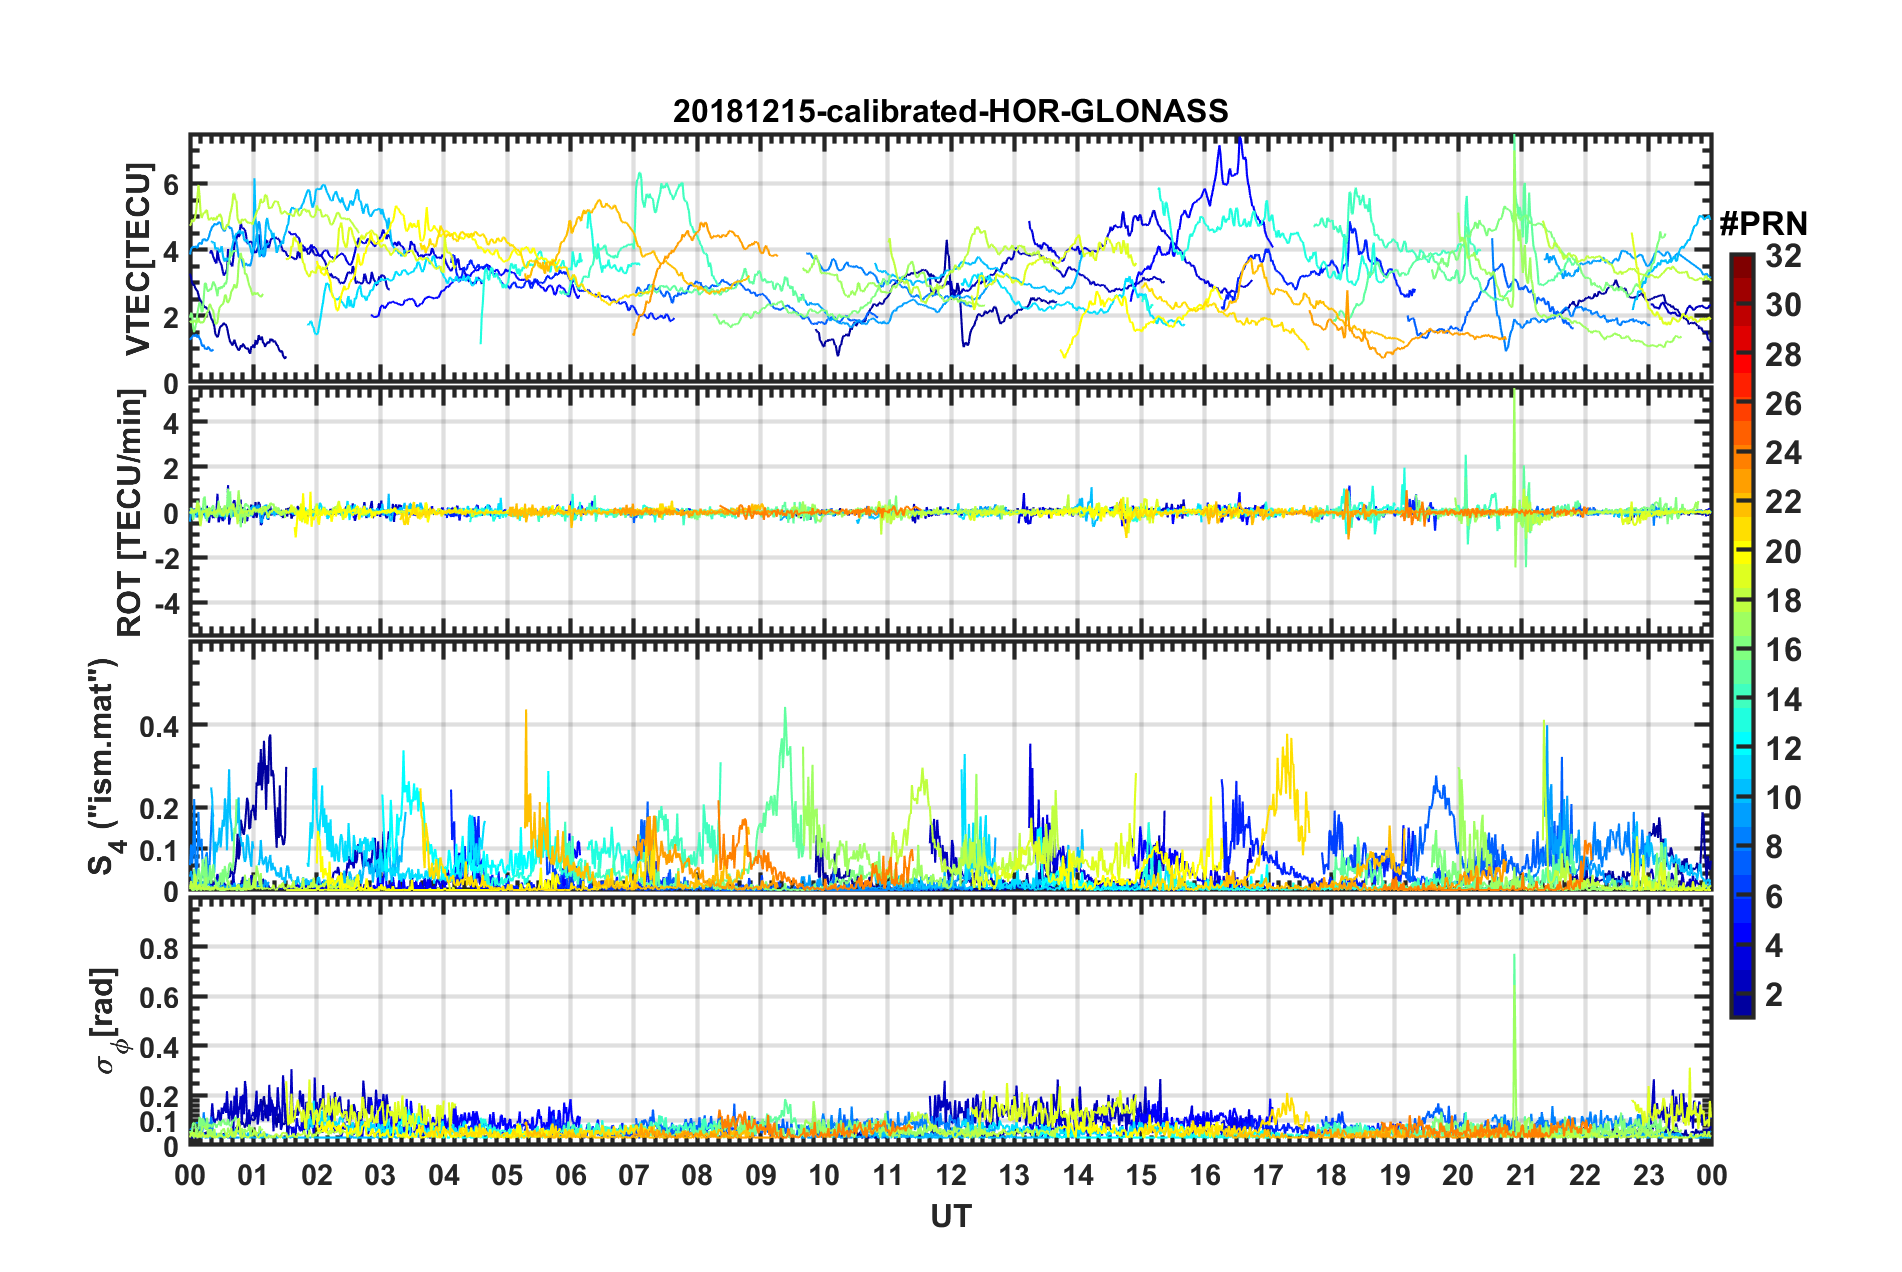Viewport: 1902px width, 1272px height.
Task: Click colorbar tick label 24
Action: (1783, 453)
